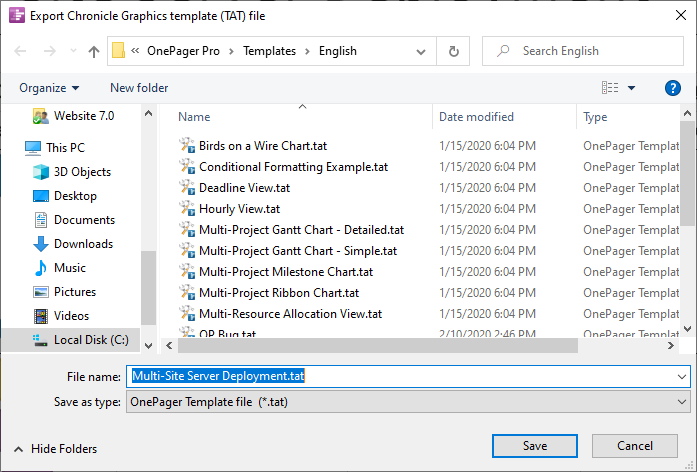The height and width of the screenshot is (472, 697).
Task: Select Birds on a Wire Chart.tat file icon
Action: 187,146
